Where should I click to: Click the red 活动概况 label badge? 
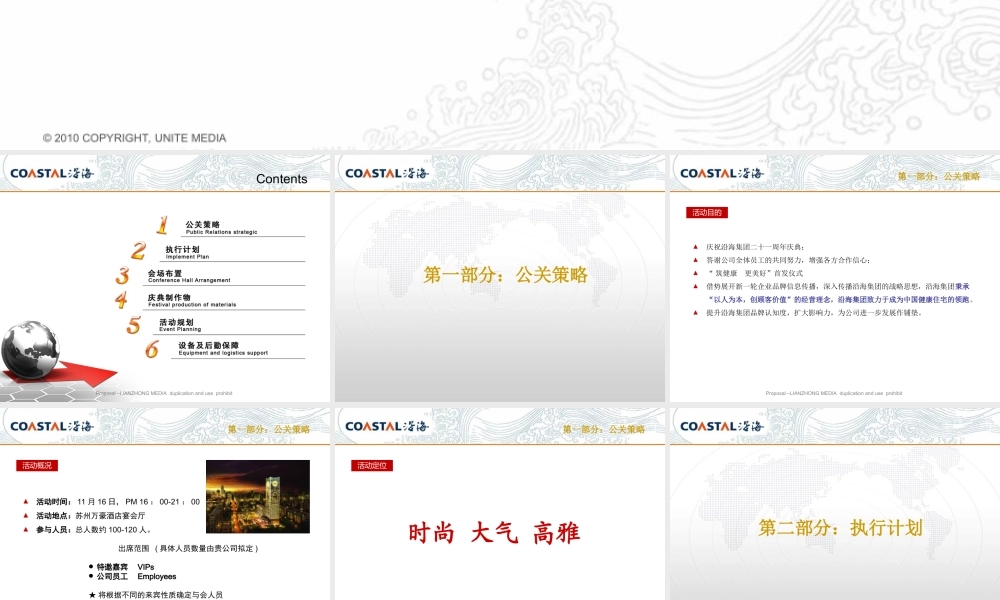pyautogui.click(x=38, y=464)
